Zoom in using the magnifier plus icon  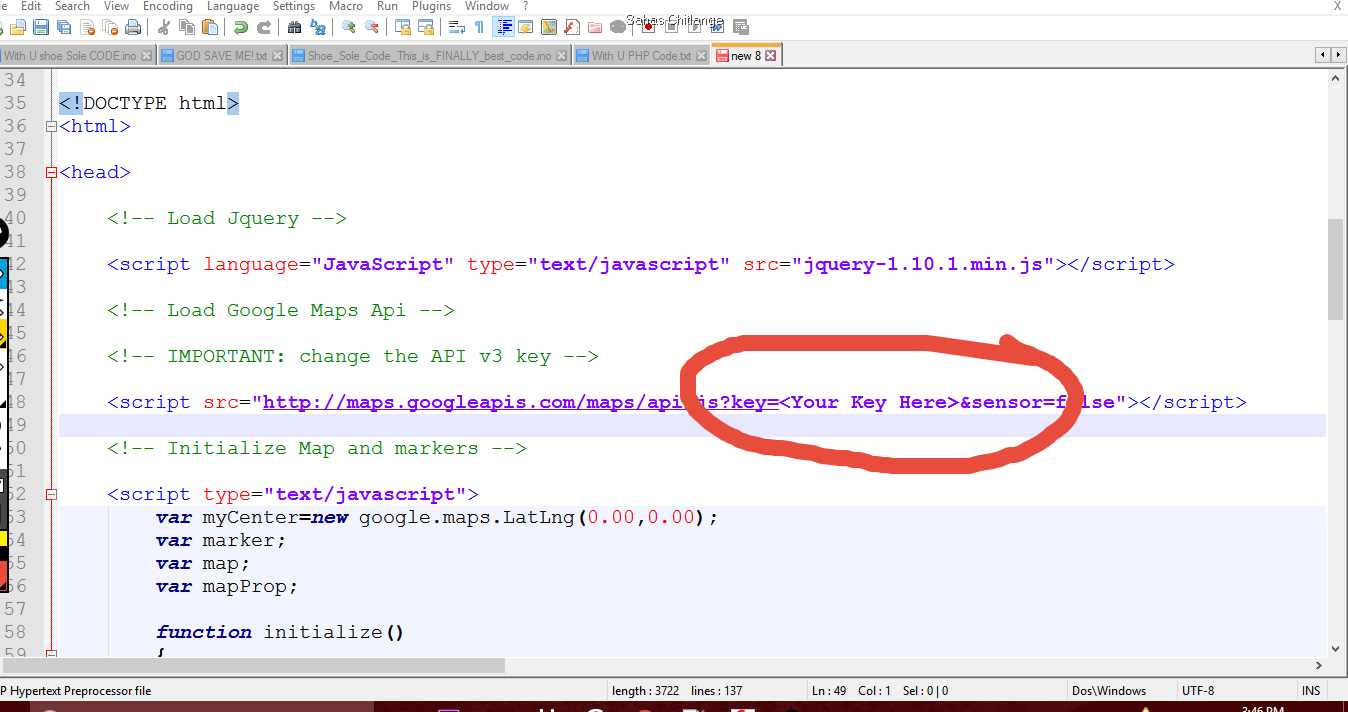348,27
